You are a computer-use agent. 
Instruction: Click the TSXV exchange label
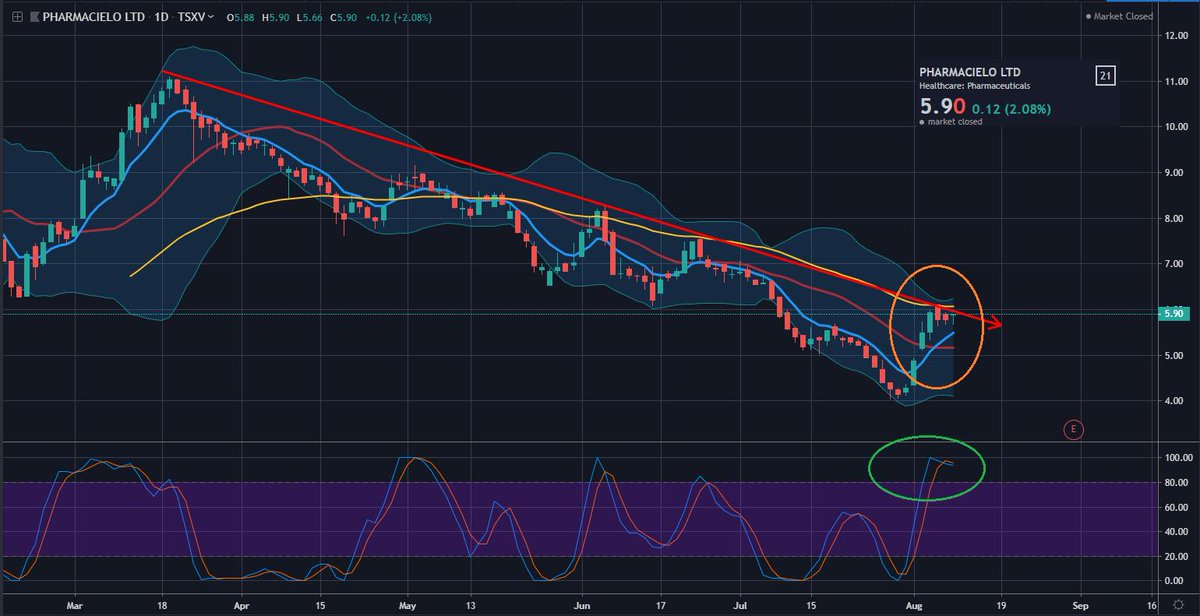191,17
